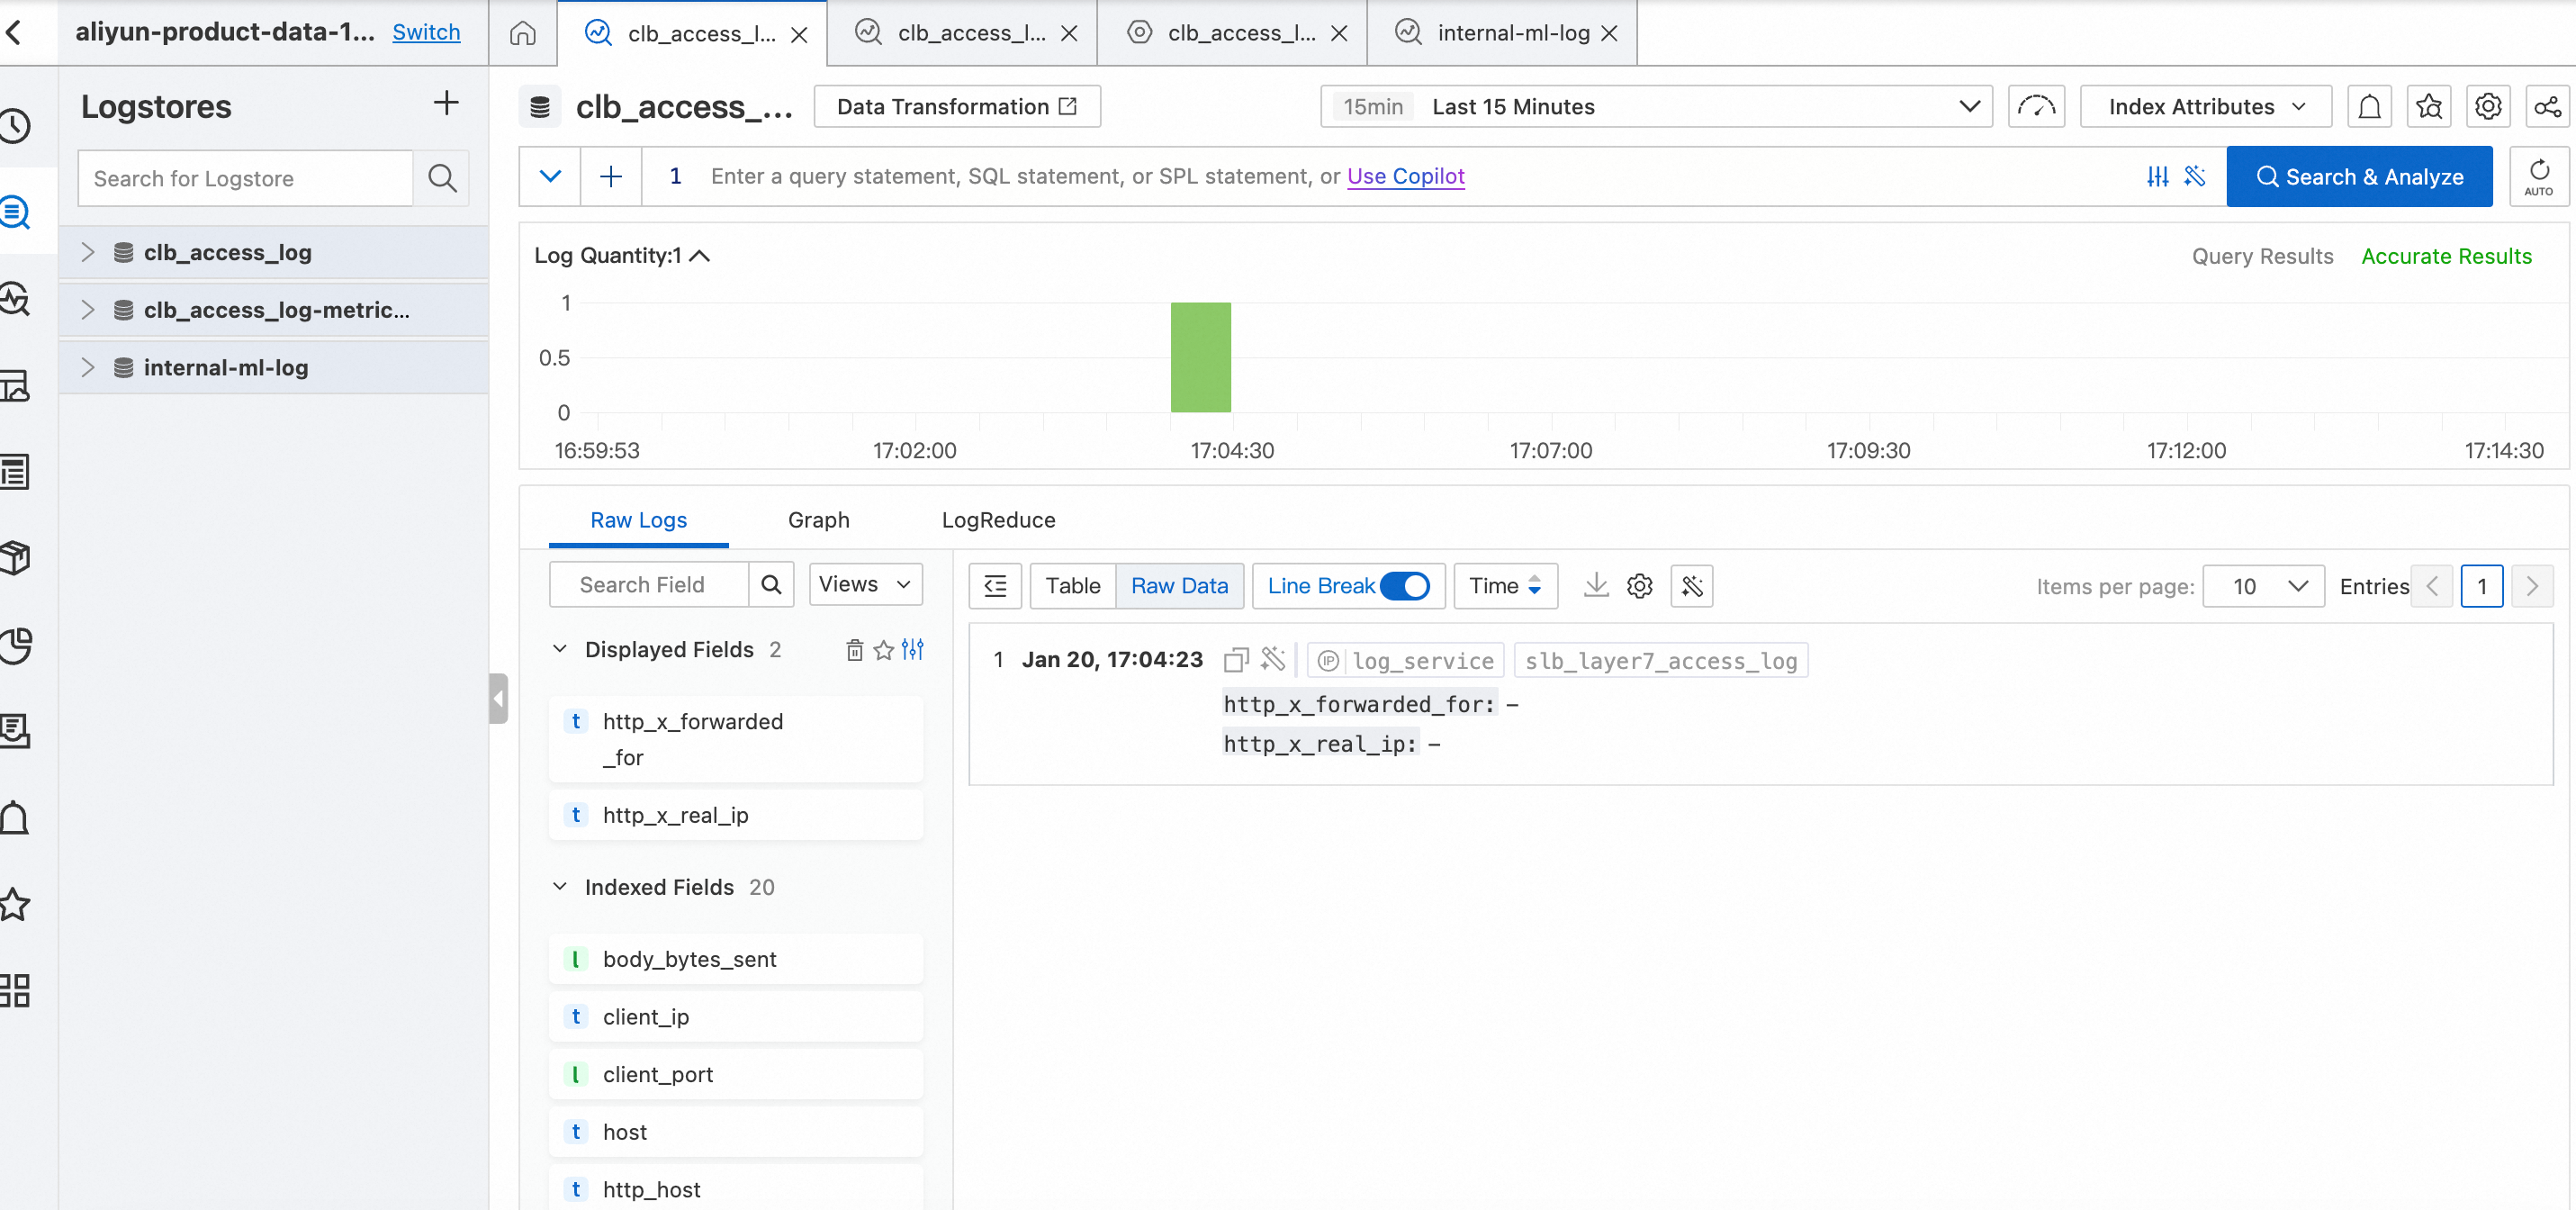The height and width of the screenshot is (1210, 2576).
Task: Open the query dashboard gauge icon
Action: pos(2036,106)
